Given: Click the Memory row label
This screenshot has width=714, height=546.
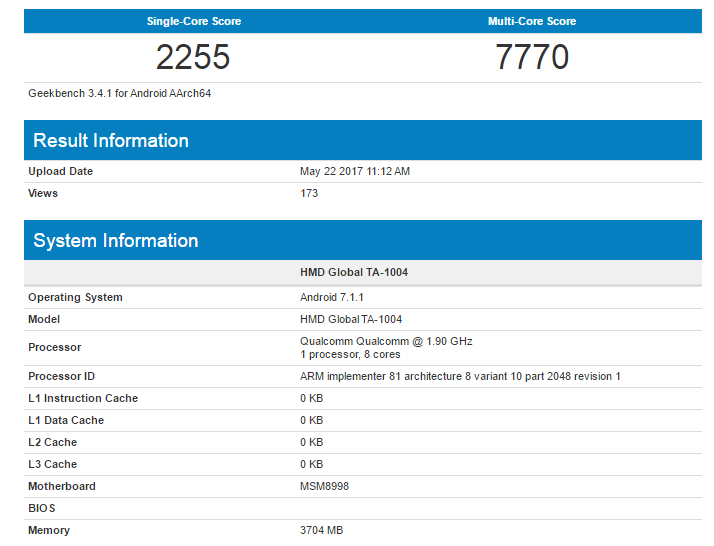Looking at the screenshot, I should 49,530.
